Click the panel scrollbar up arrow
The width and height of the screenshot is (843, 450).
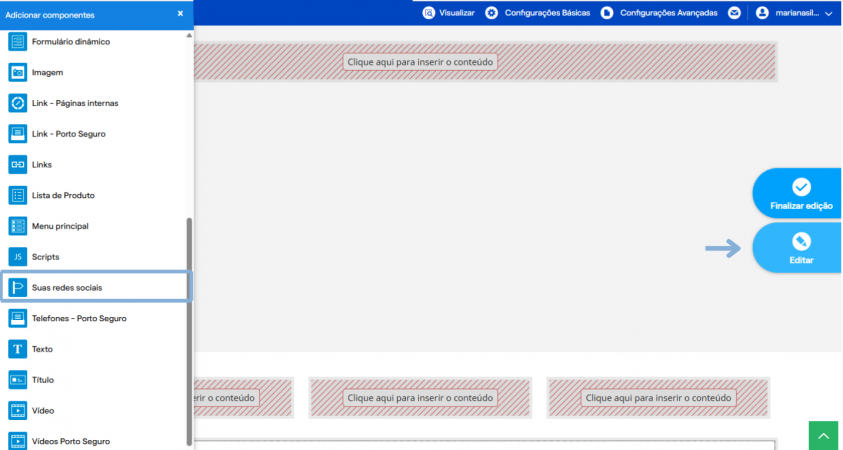(189, 35)
